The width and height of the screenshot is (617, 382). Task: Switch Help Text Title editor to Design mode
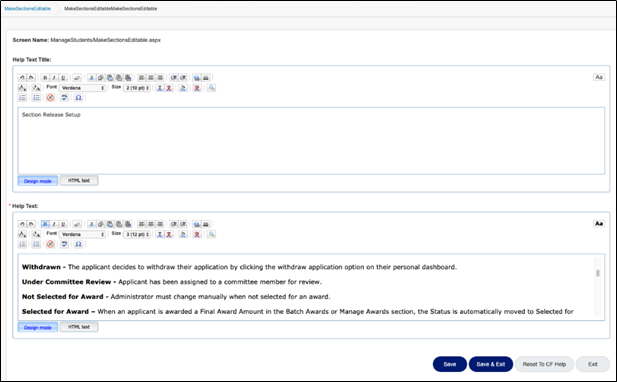point(38,181)
